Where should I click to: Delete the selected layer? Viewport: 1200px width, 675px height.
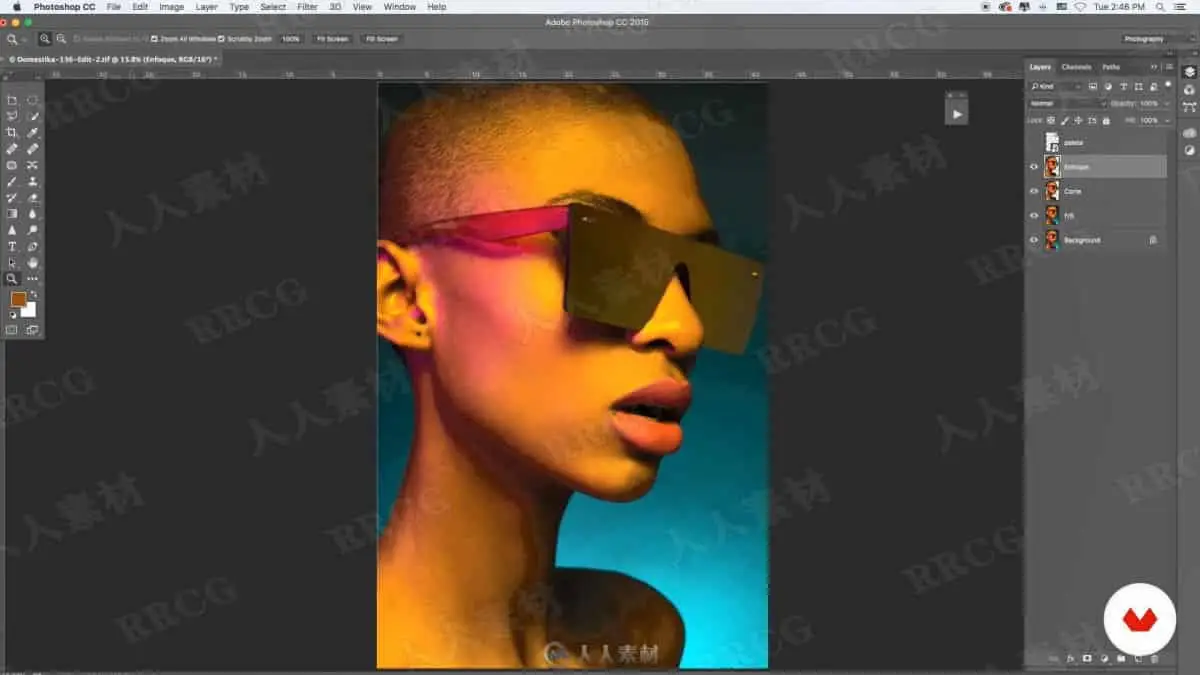click(x=1154, y=659)
